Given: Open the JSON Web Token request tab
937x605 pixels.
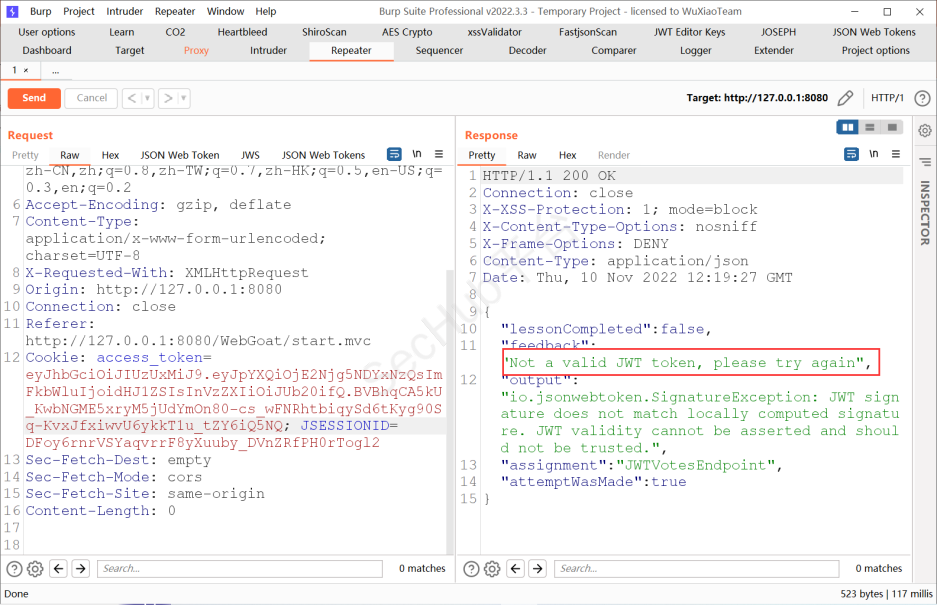Looking at the screenshot, I should (179, 155).
